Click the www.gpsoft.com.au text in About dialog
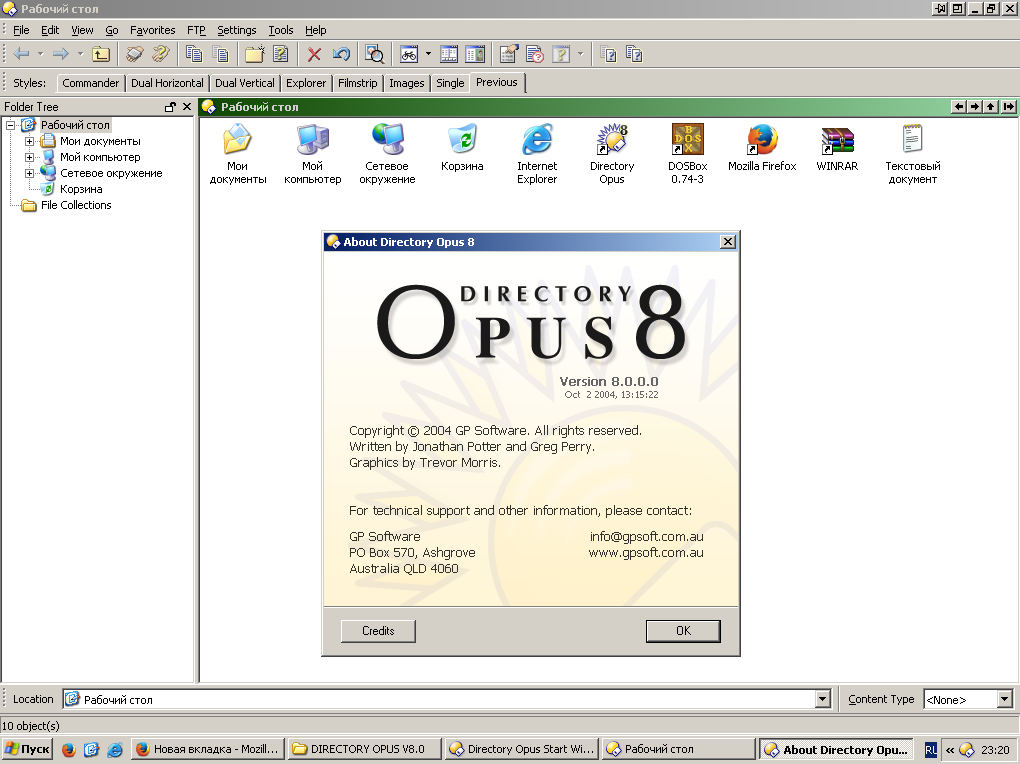1020x764 pixels. click(646, 553)
